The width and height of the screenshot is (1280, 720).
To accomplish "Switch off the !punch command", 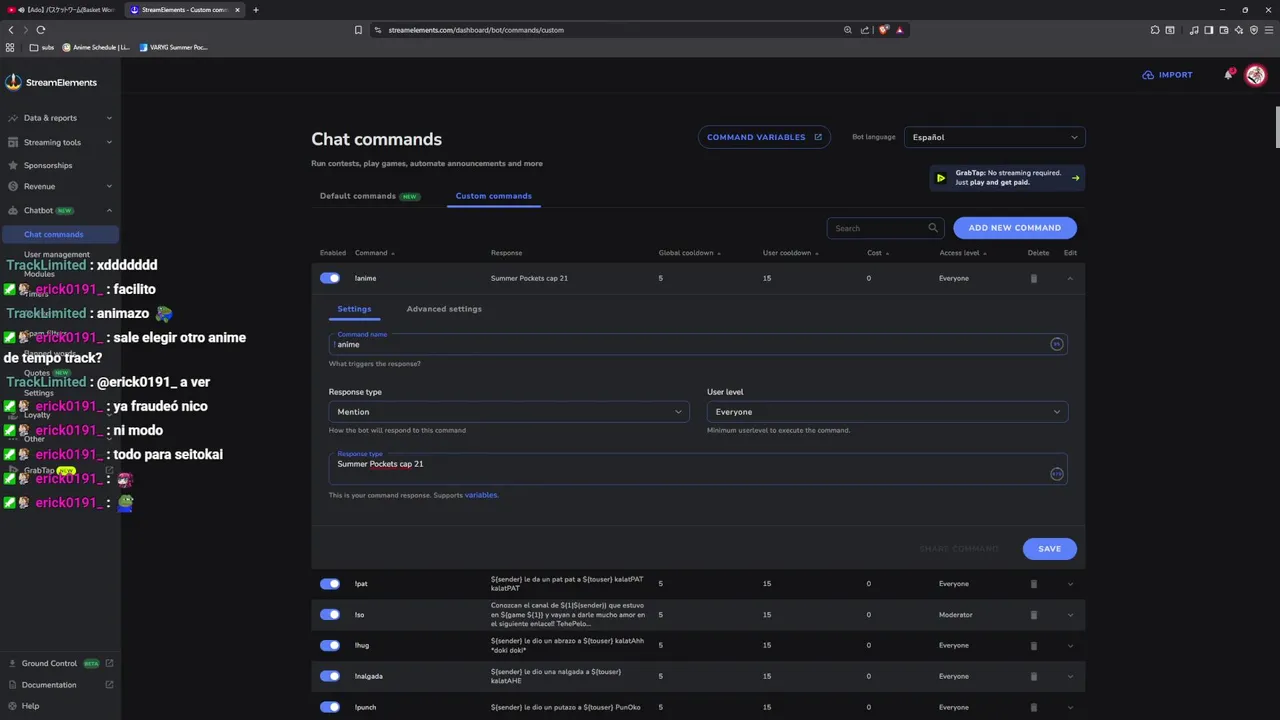I will 330,707.
